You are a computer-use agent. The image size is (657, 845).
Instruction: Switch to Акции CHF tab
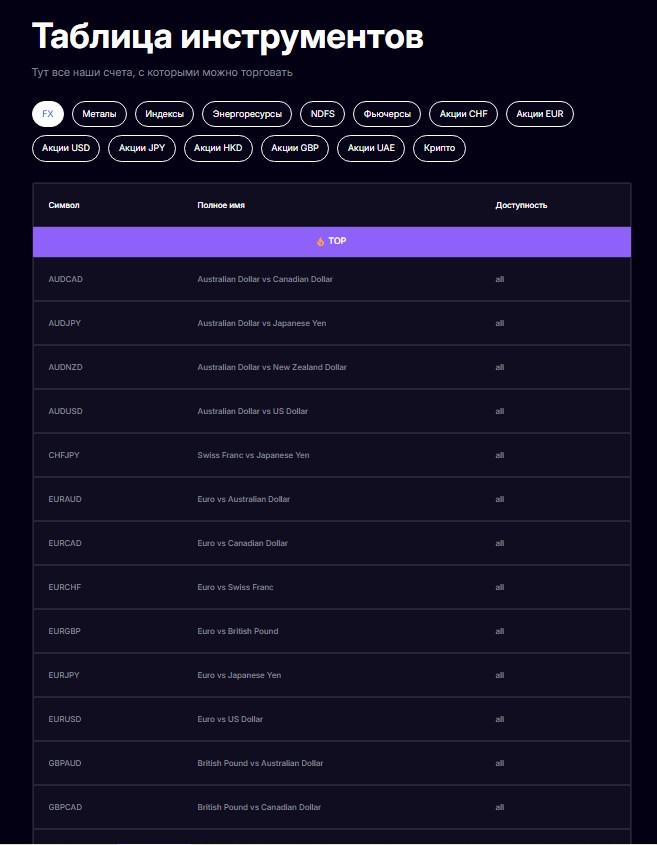464,114
